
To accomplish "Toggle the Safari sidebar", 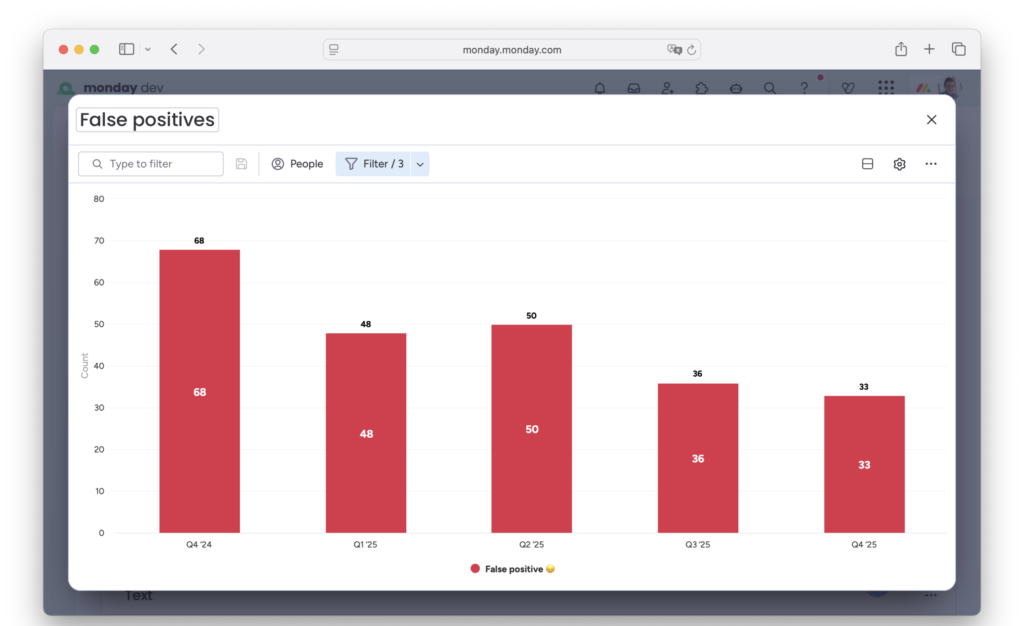I will (x=127, y=49).
